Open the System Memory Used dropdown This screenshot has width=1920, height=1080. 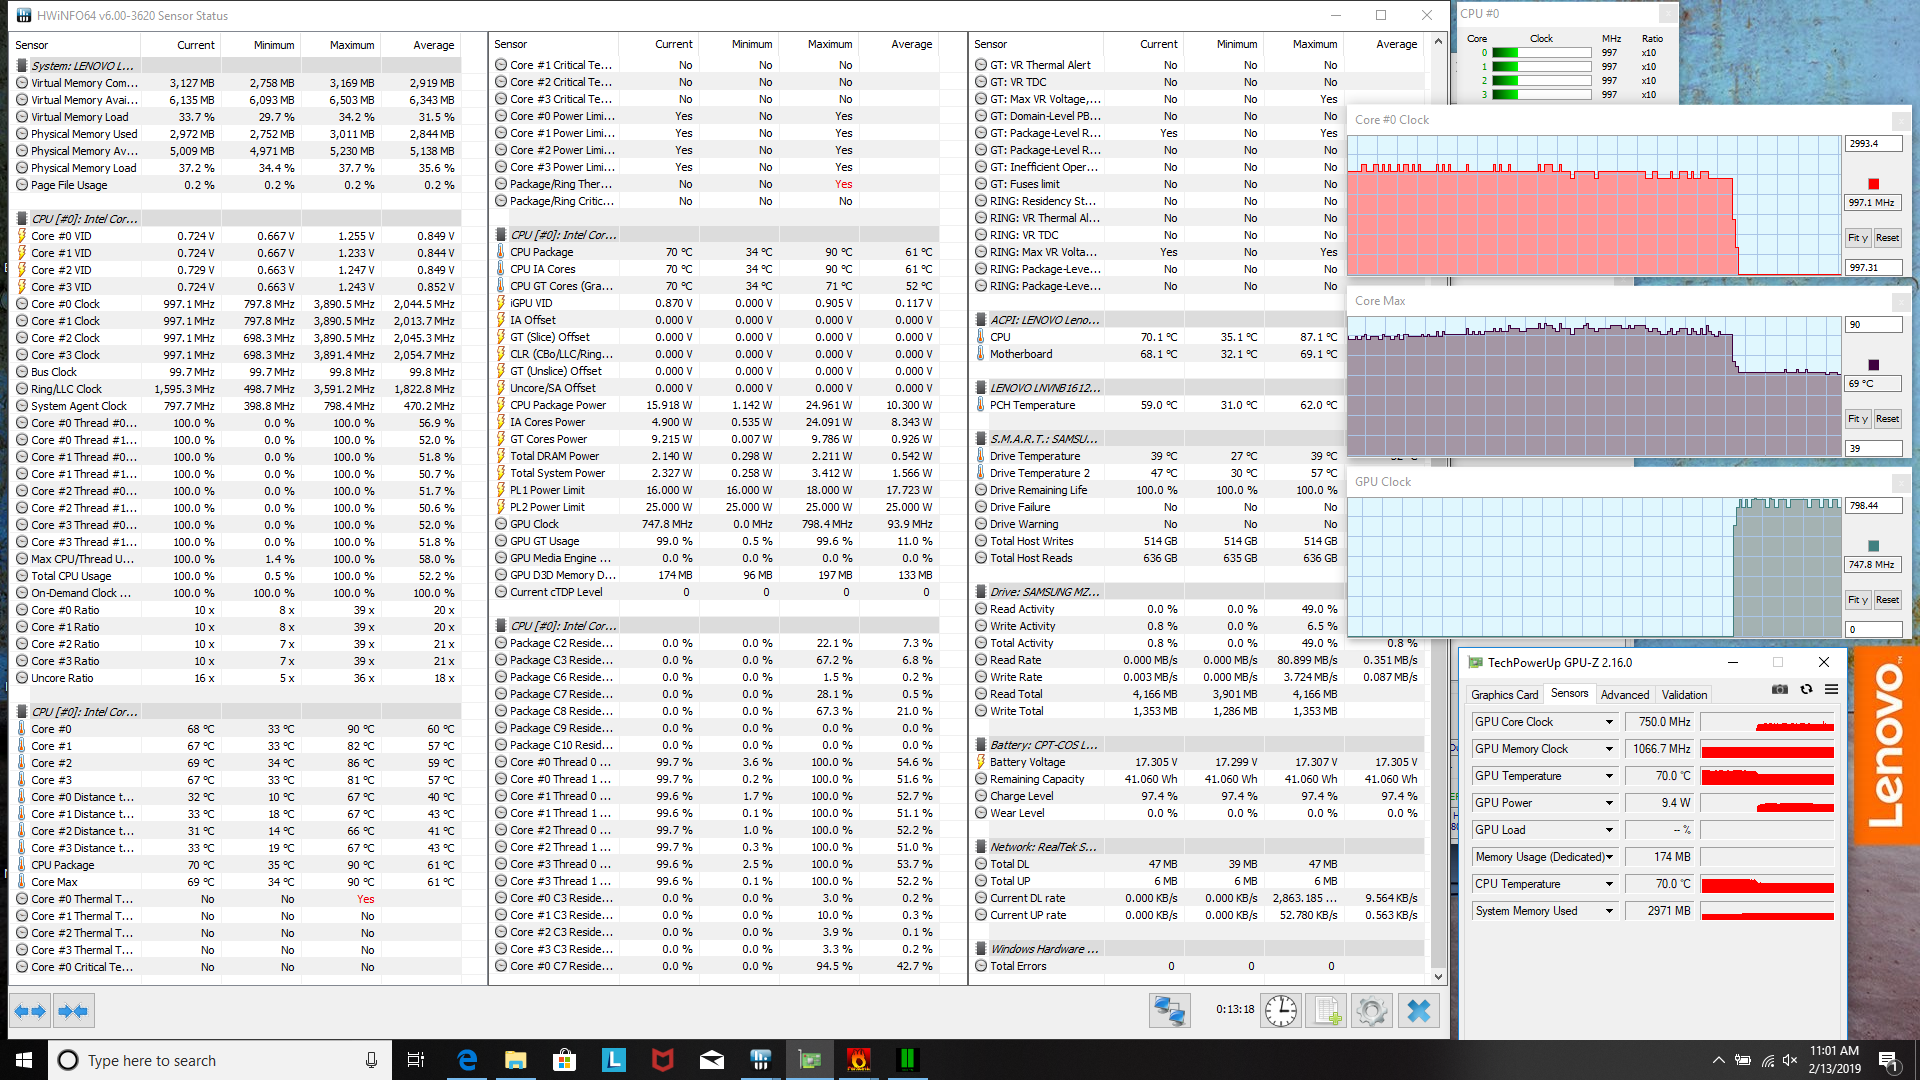coord(1609,911)
